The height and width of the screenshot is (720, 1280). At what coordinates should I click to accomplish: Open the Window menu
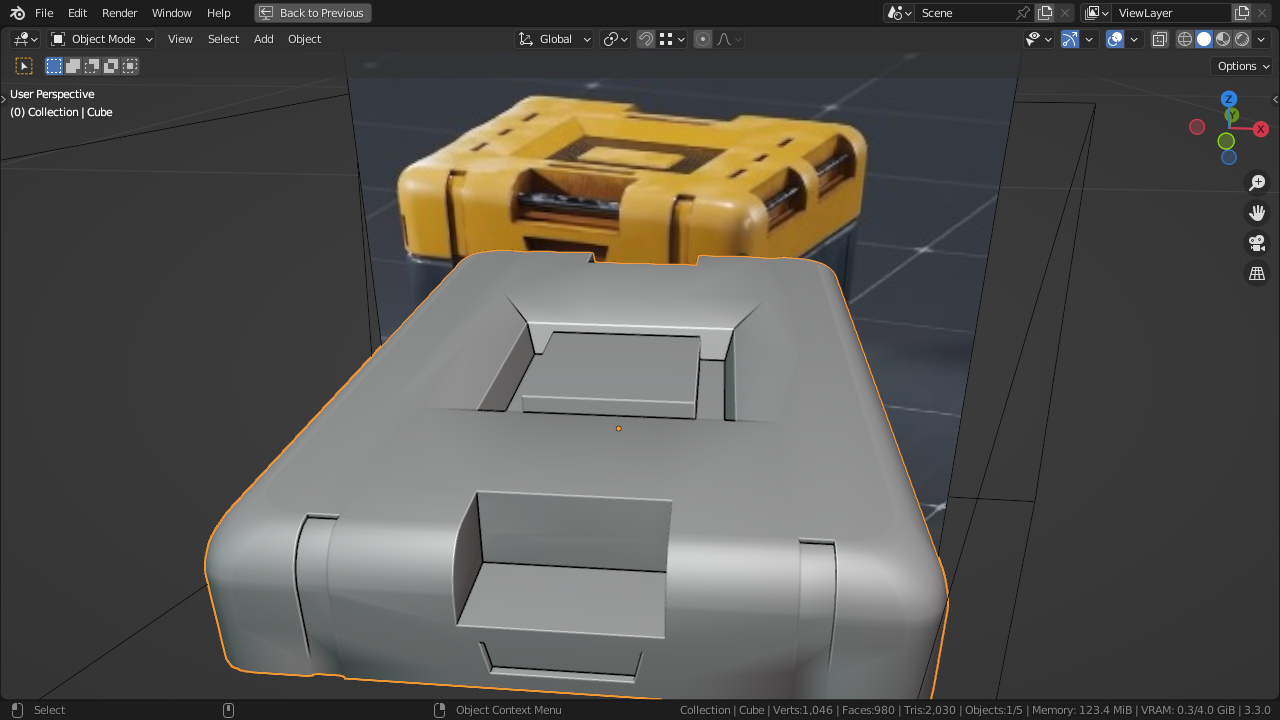[172, 13]
